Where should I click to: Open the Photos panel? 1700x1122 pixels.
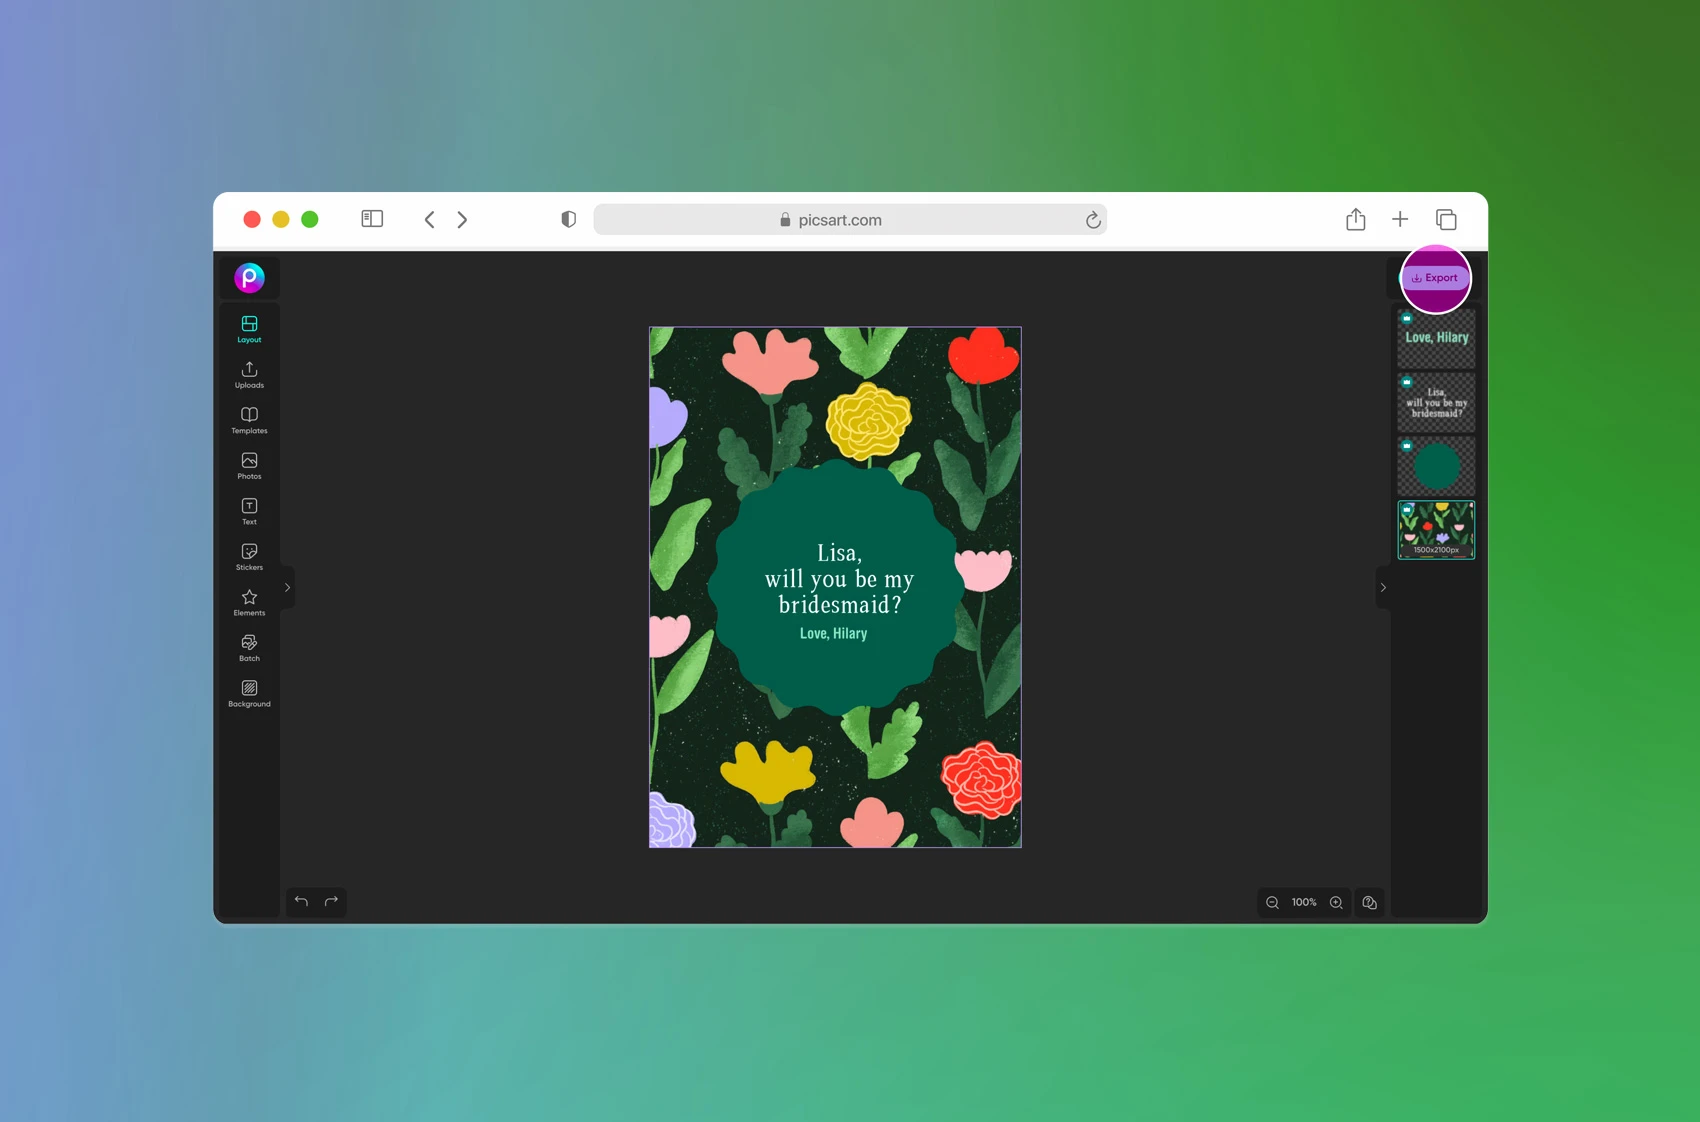248,464
